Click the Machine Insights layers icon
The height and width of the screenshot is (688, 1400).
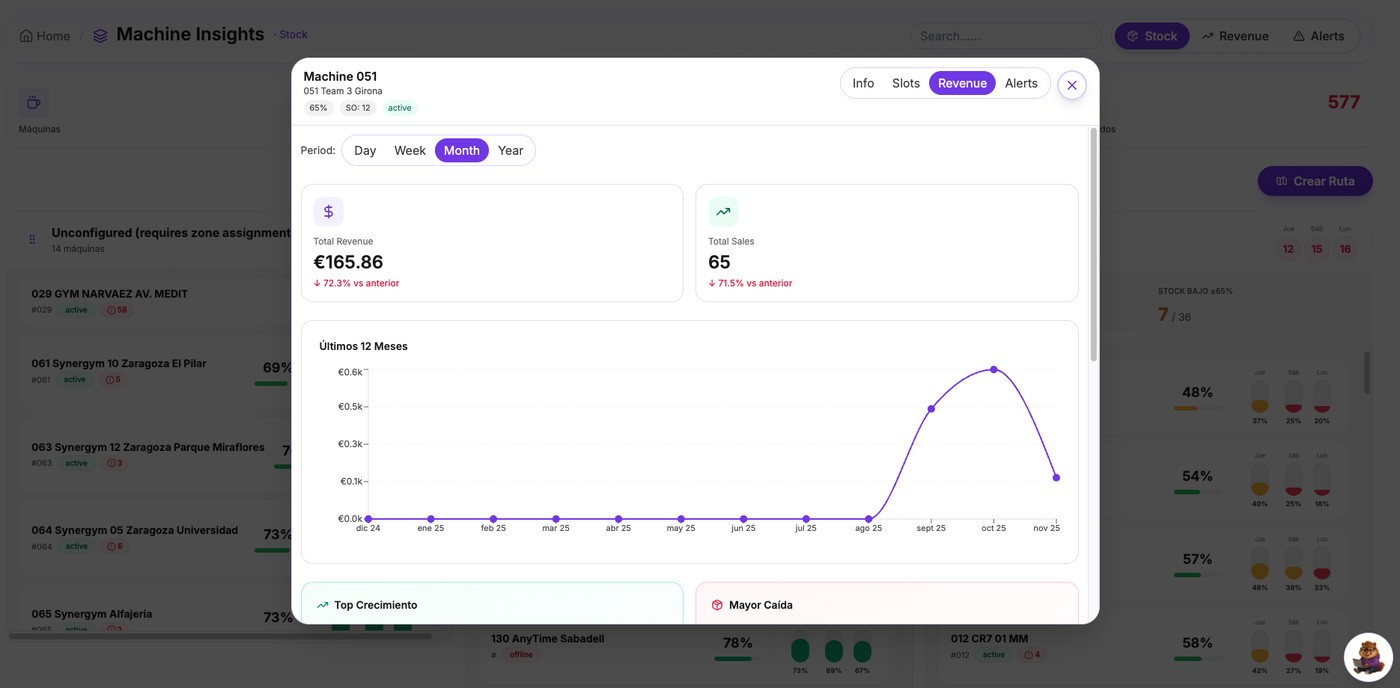click(100, 36)
